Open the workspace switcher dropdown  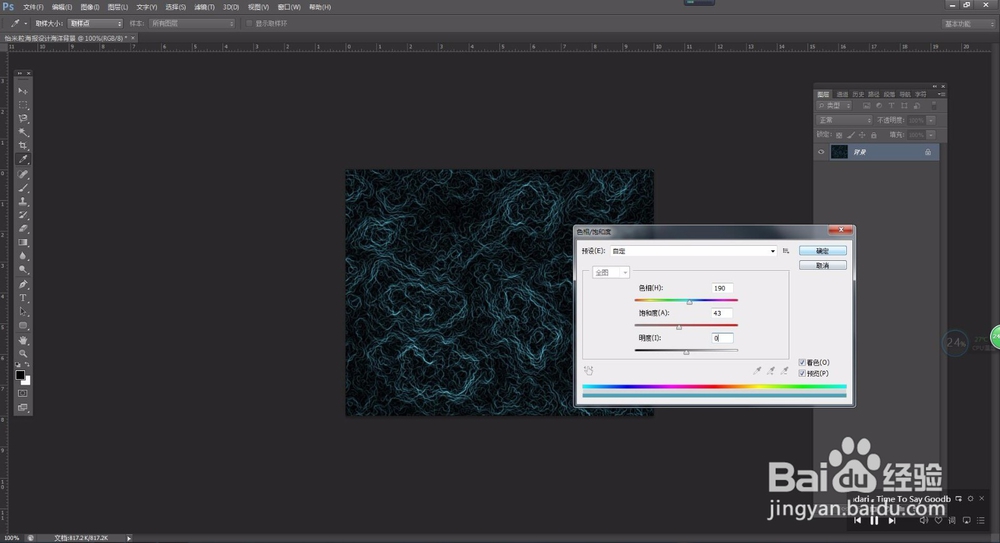pyautogui.click(x=968, y=24)
